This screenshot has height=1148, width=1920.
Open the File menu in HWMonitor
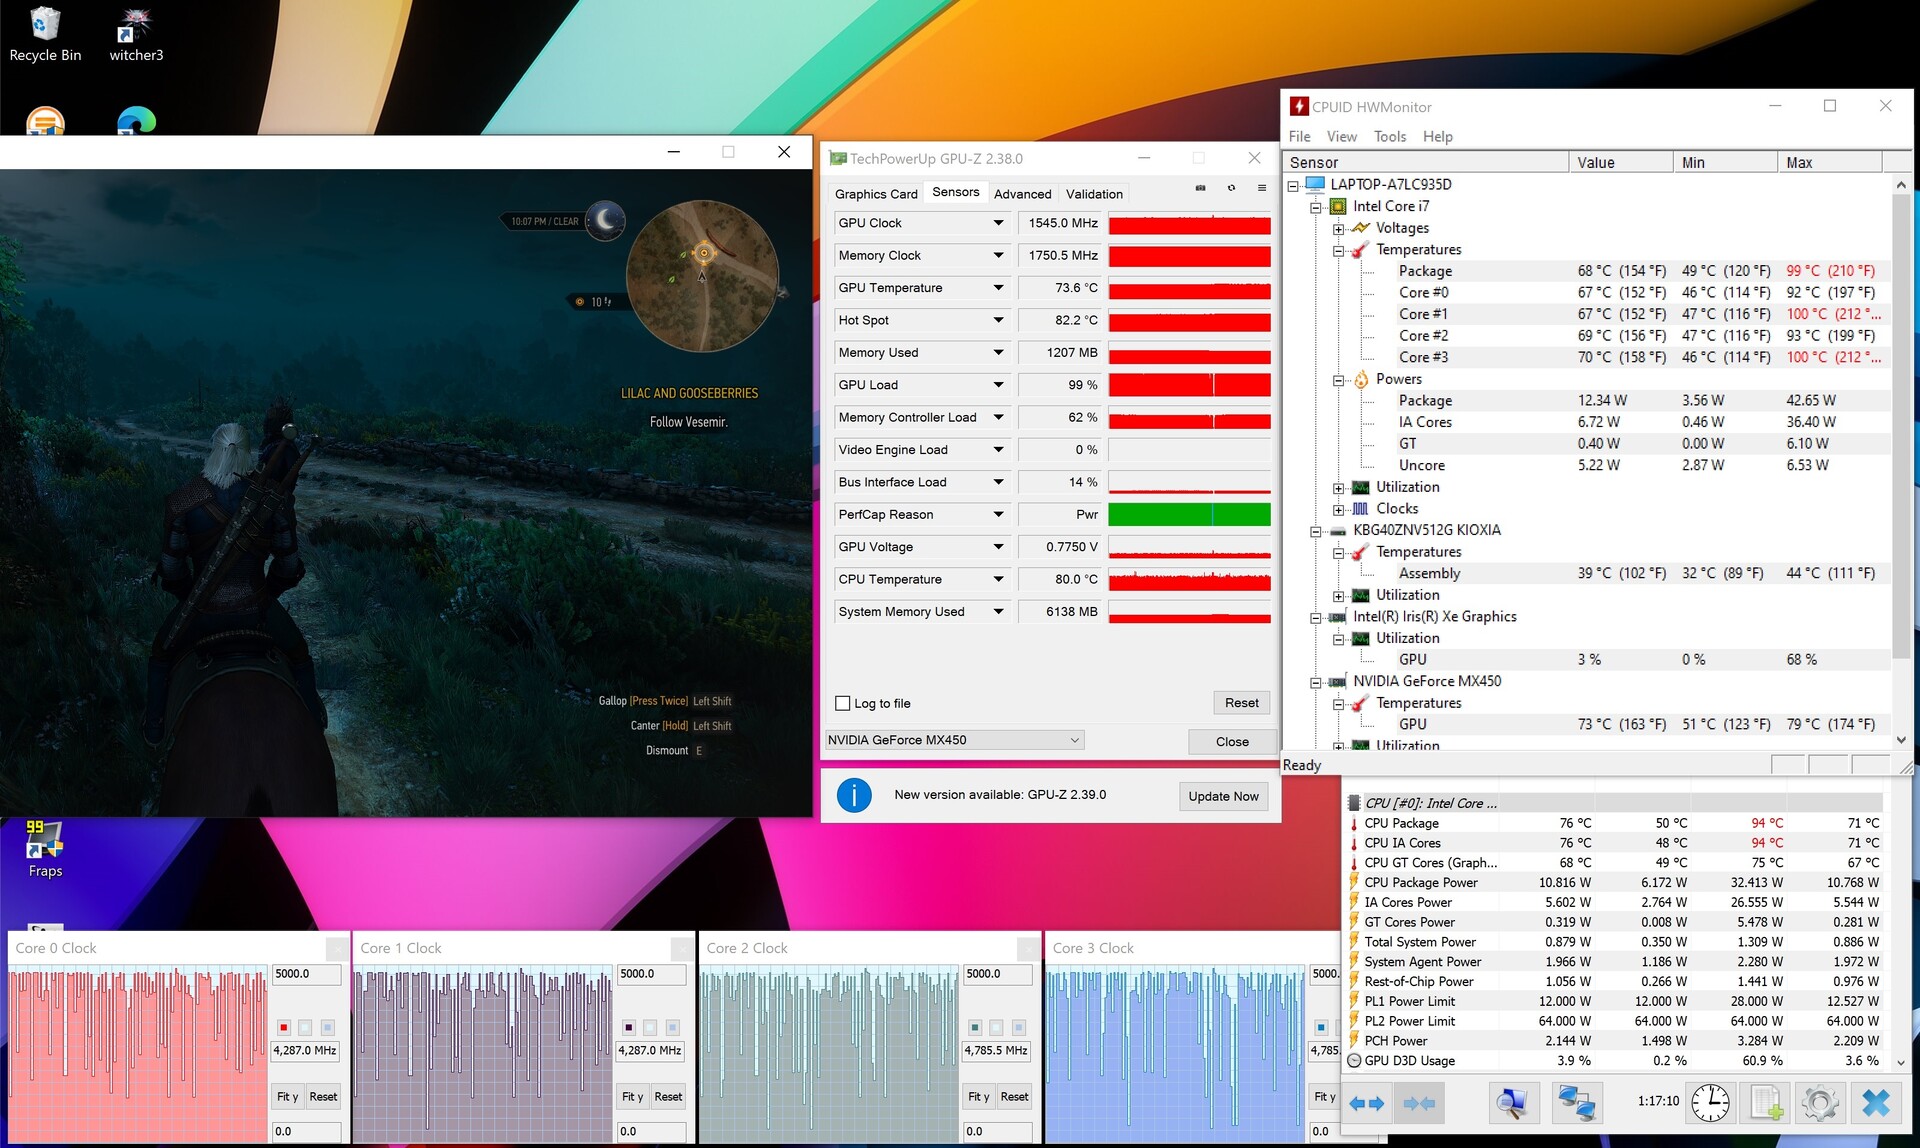tap(1300, 137)
